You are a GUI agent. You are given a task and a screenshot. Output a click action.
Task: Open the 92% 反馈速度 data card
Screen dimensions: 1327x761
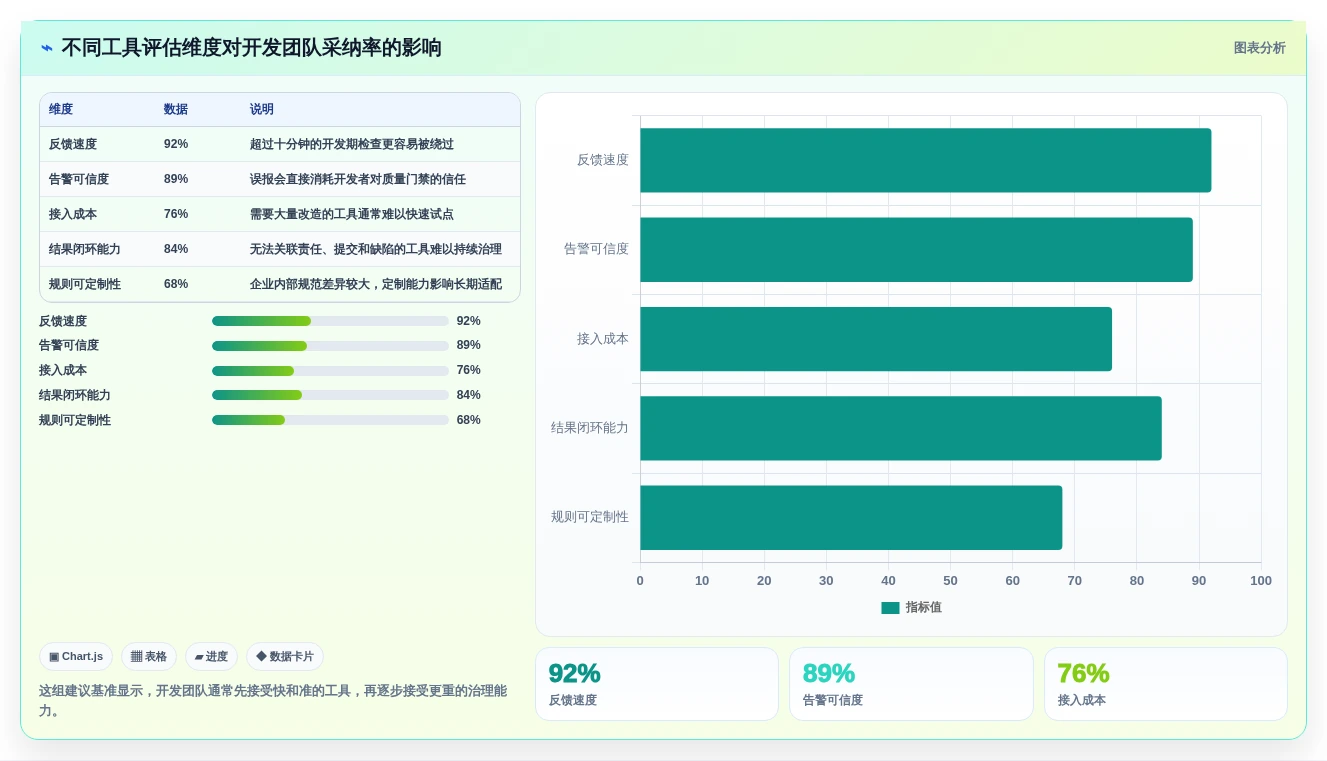657,684
